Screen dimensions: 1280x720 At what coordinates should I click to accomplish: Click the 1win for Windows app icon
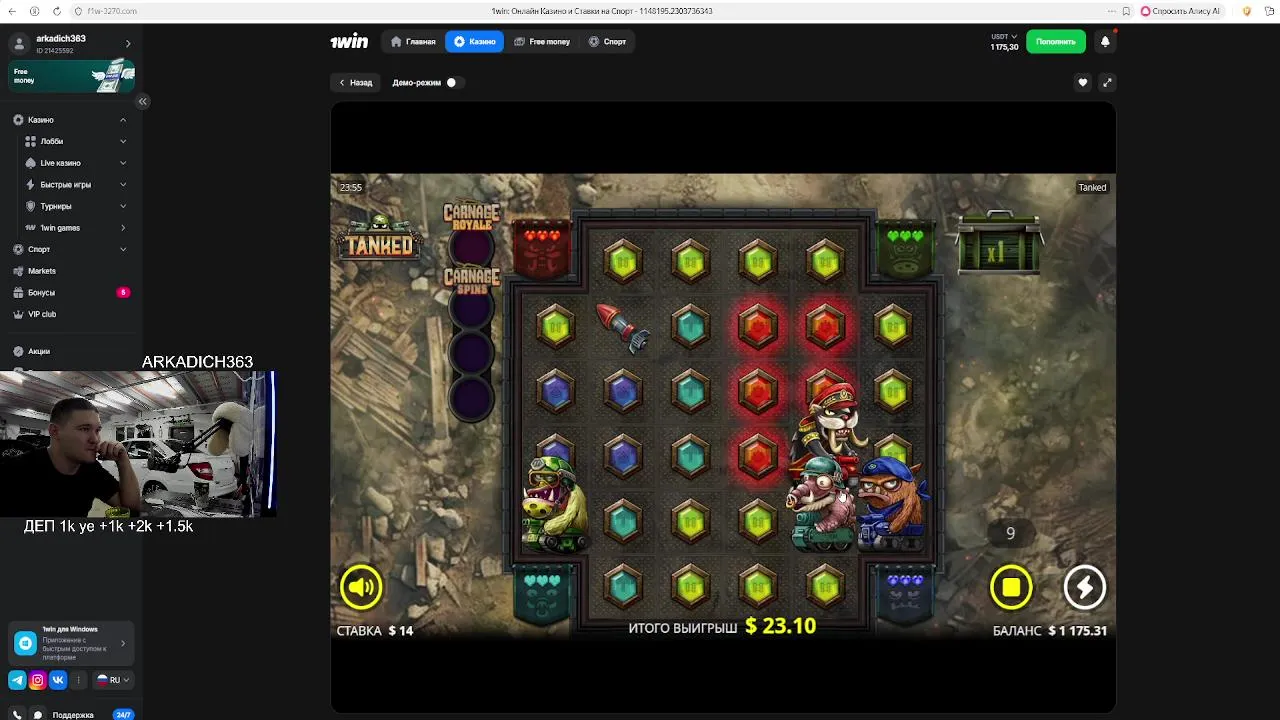pos(25,644)
